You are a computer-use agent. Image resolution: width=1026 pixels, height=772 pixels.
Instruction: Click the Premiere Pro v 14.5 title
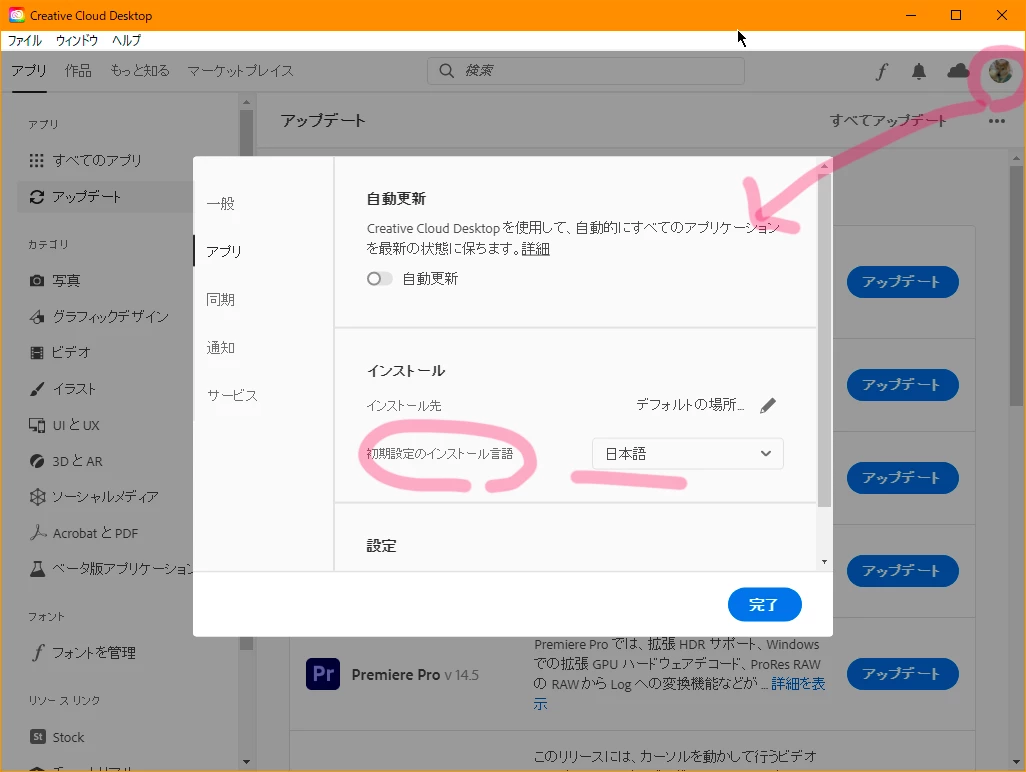tap(415, 675)
